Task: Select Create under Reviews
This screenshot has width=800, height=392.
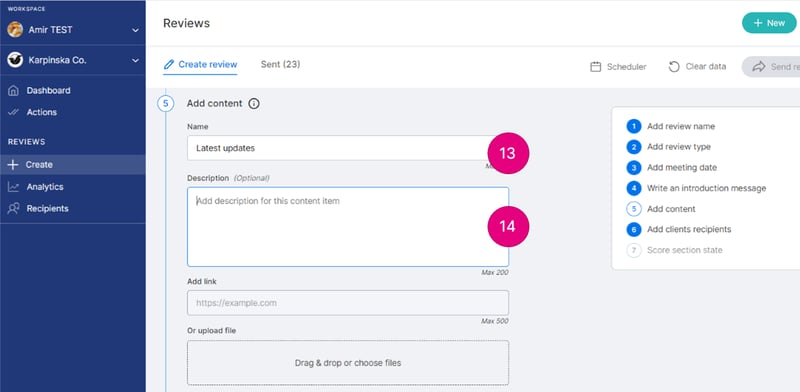Action: pos(72,164)
